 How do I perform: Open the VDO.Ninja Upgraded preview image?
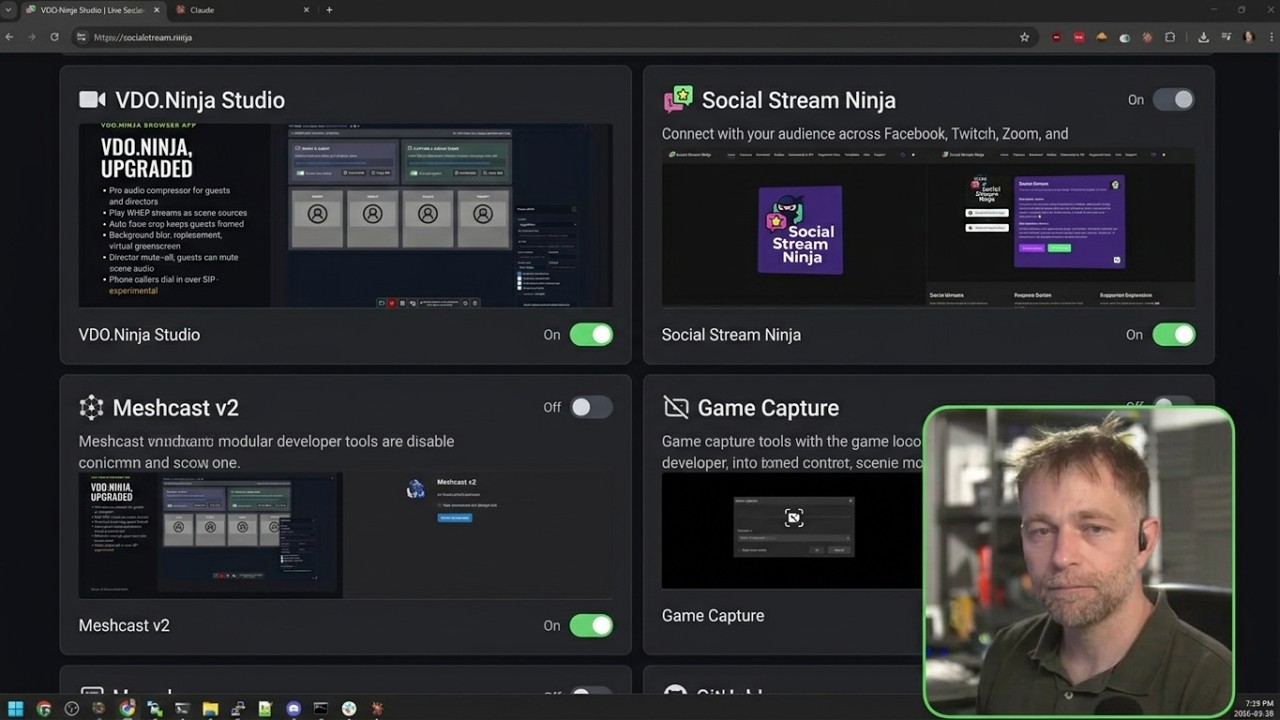(x=346, y=215)
